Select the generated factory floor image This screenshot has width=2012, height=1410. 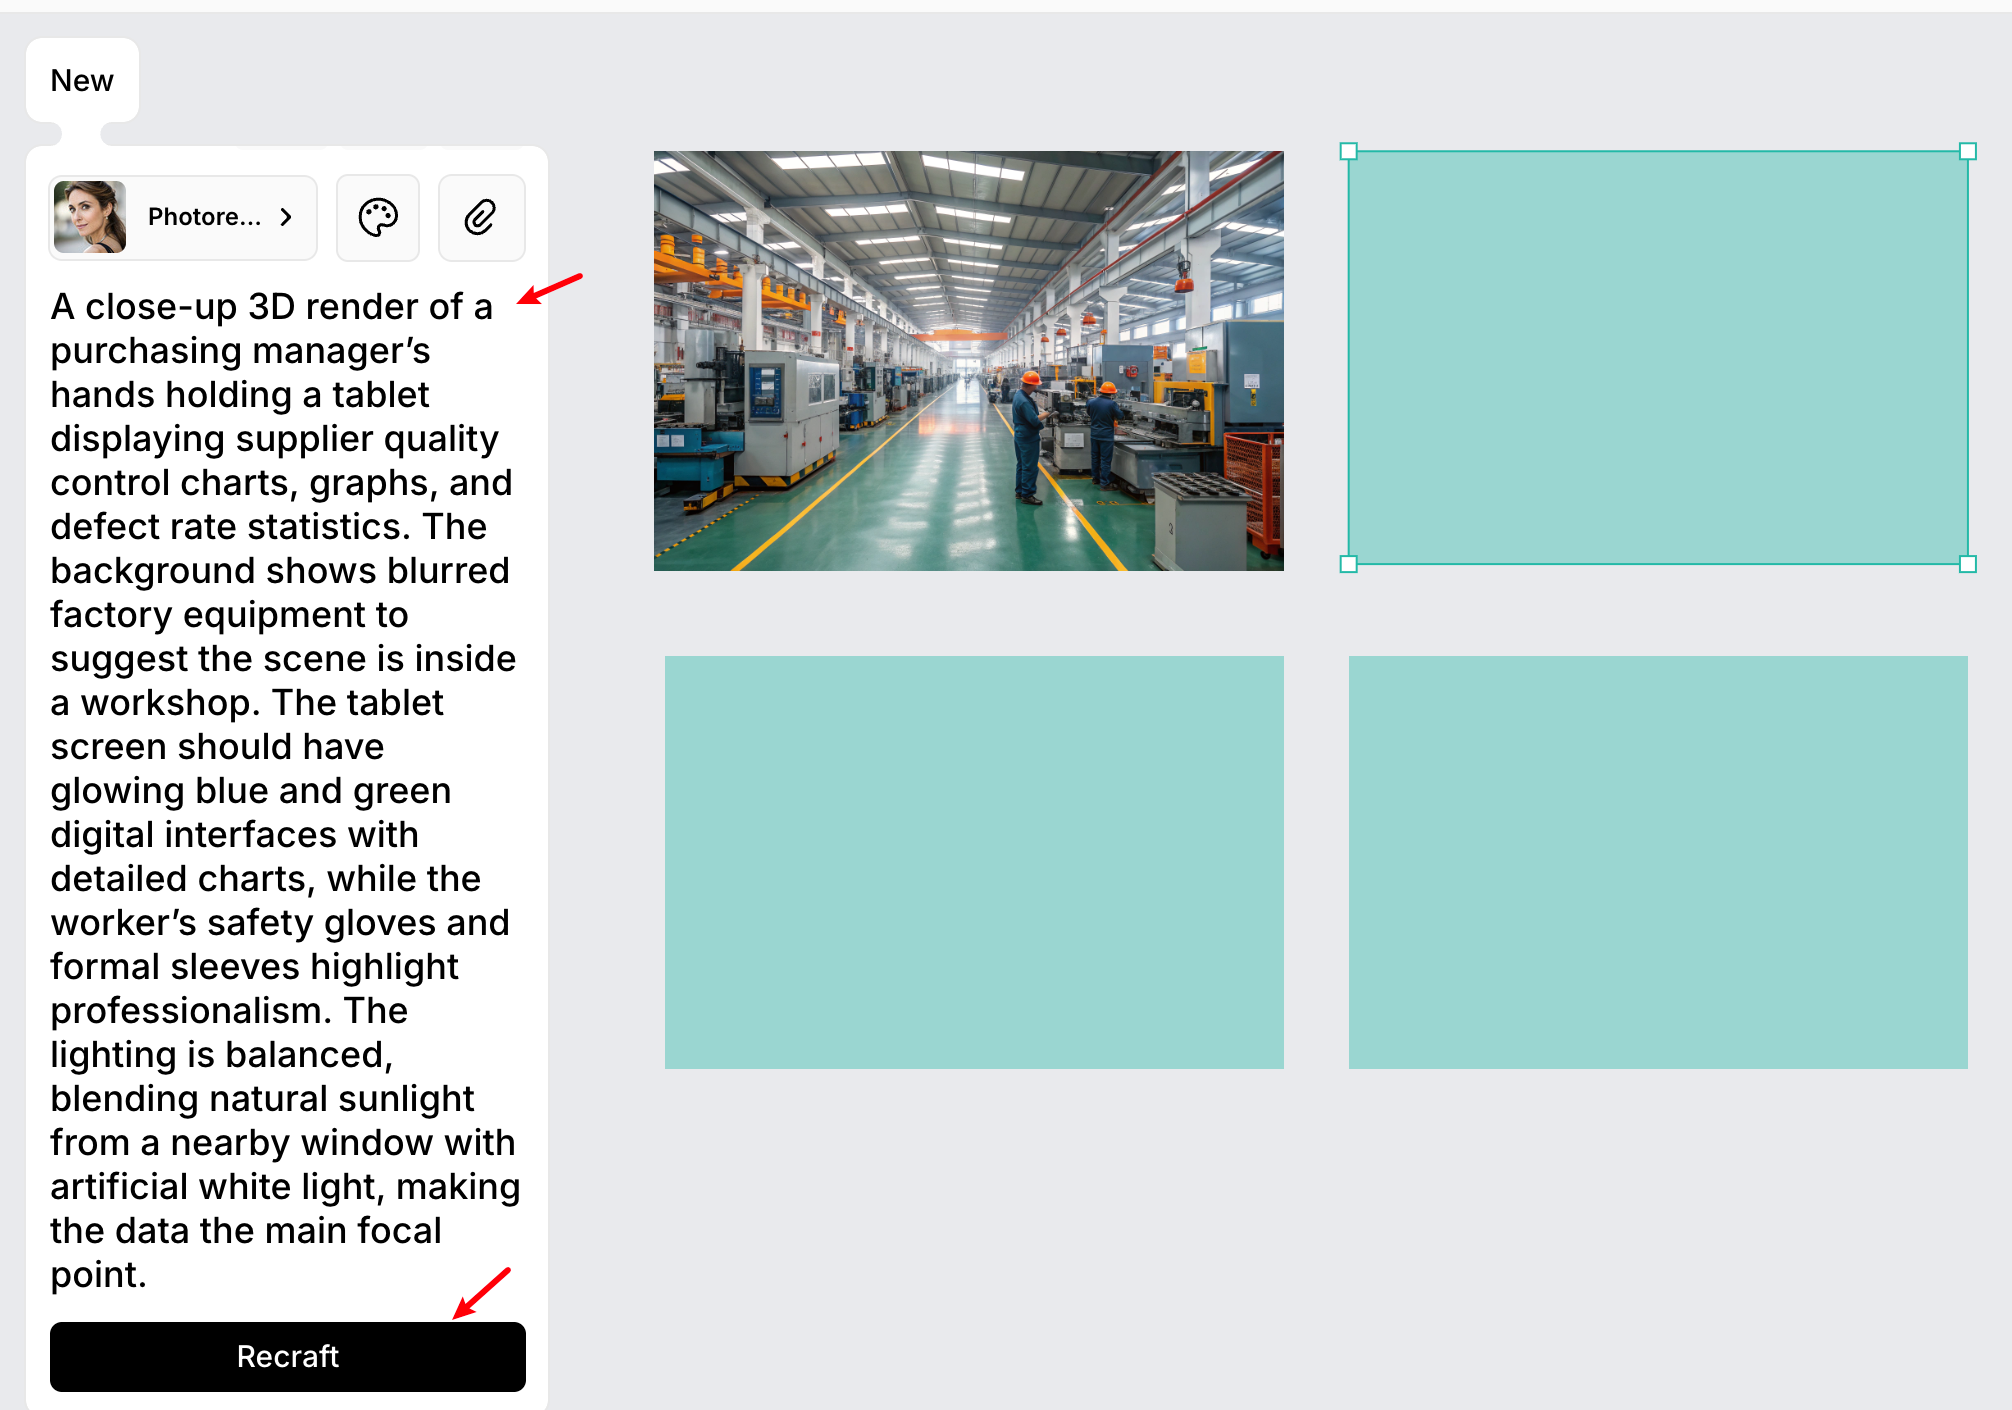(968, 361)
